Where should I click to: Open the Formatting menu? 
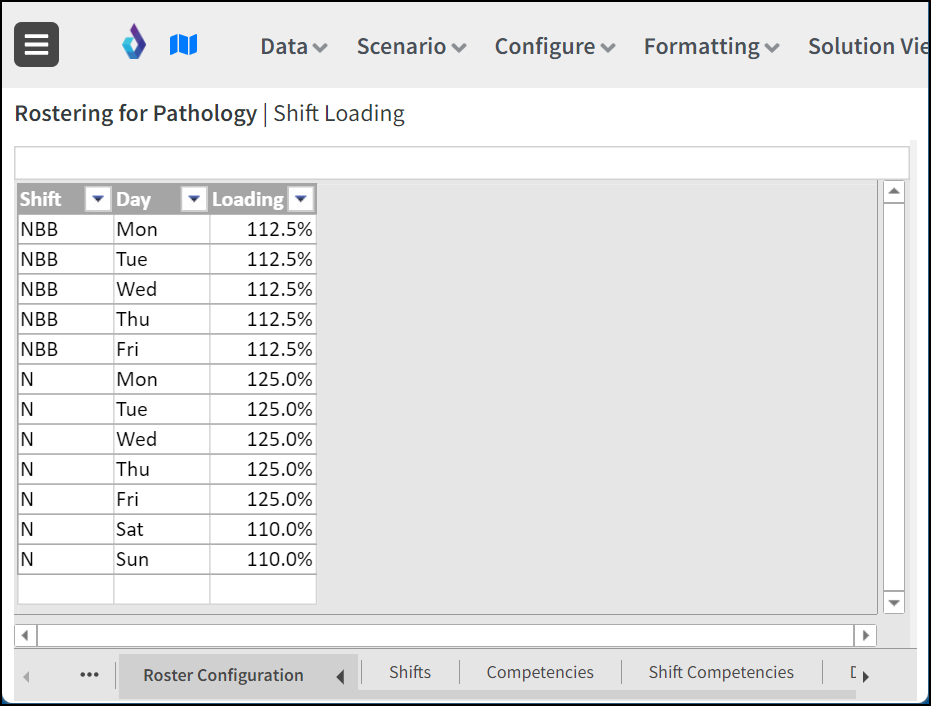(711, 46)
